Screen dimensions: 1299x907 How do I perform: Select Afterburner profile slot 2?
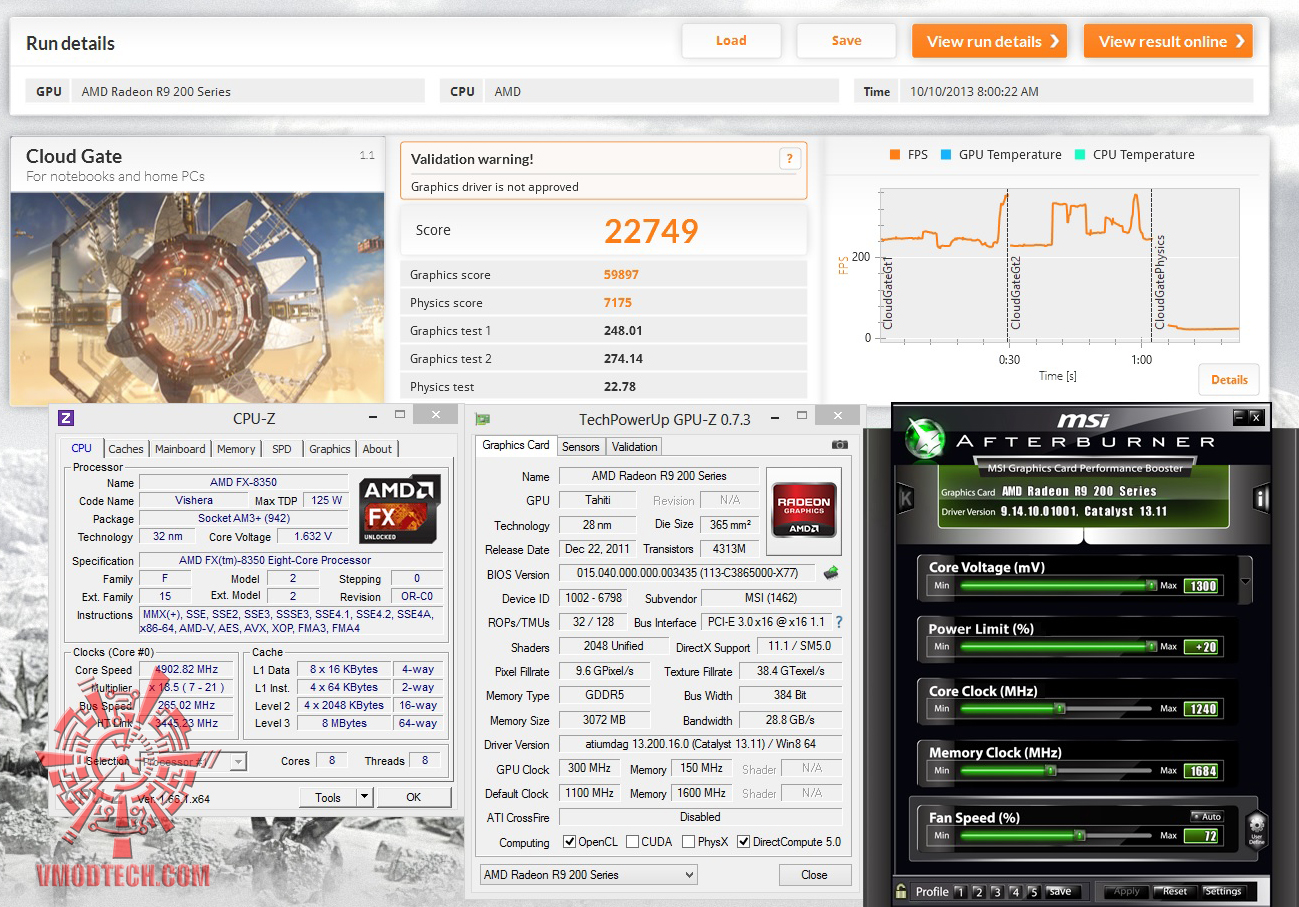979,892
